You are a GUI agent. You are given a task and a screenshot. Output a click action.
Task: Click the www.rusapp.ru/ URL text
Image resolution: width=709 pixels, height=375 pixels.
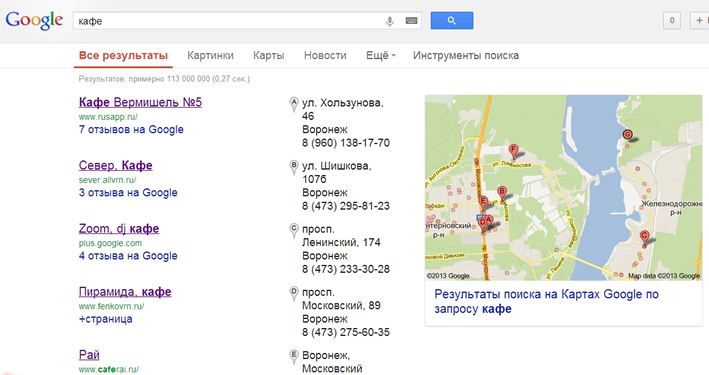click(108, 117)
